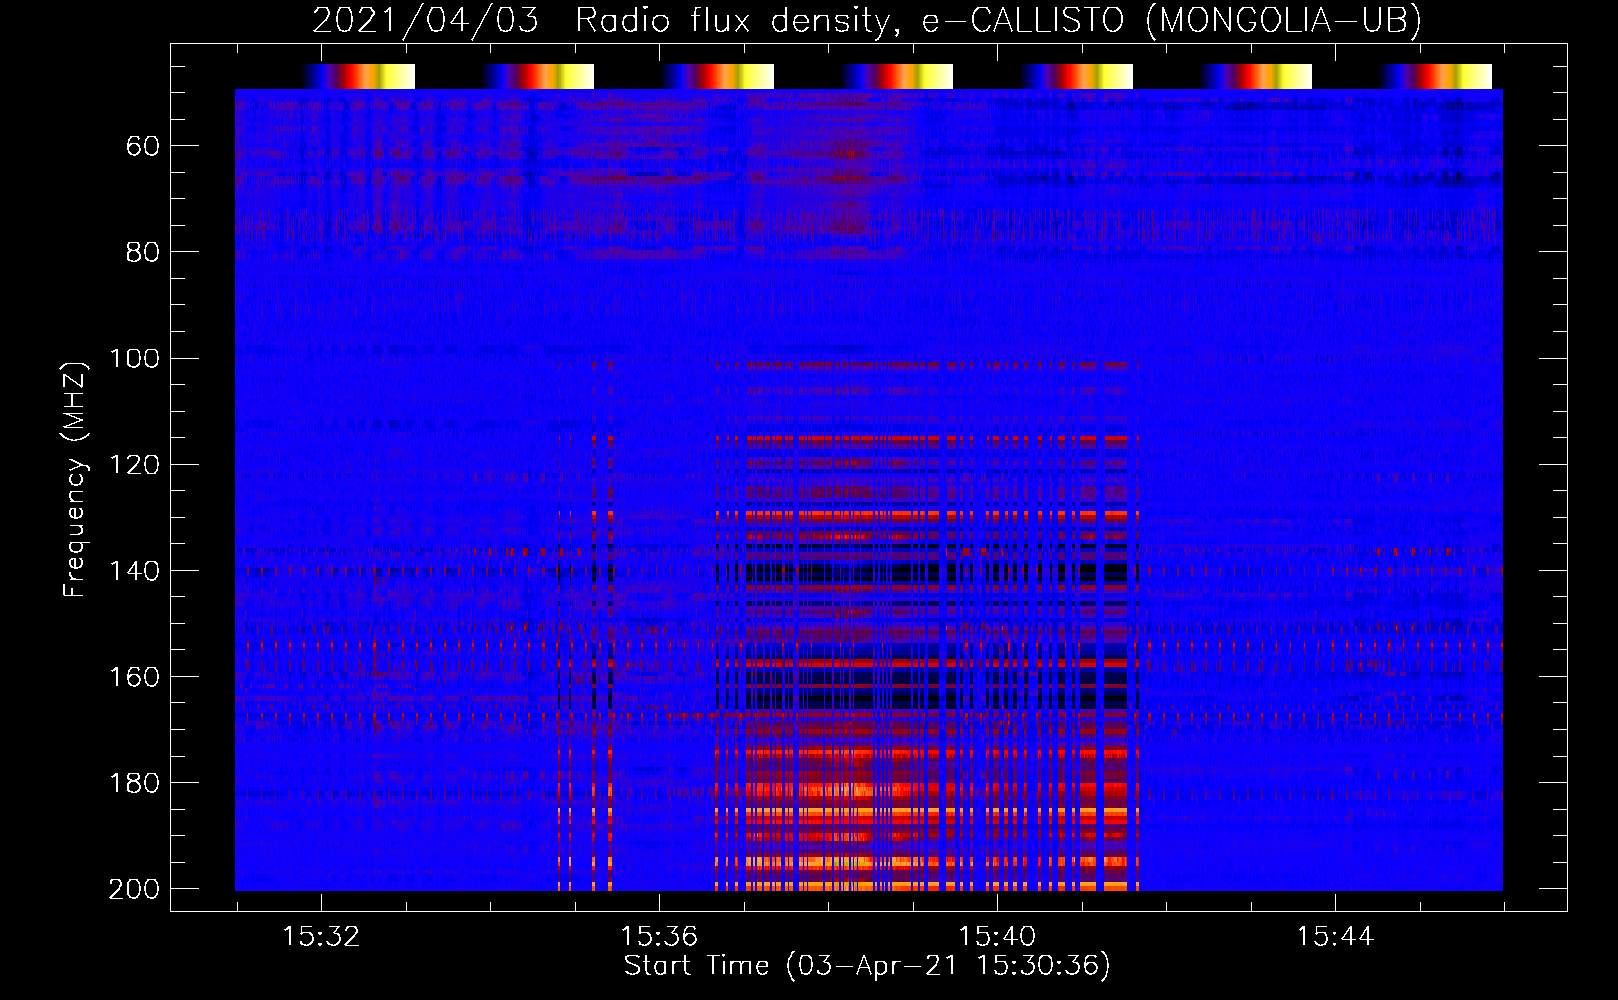Viewport: 1618px width, 1000px height.
Task: Click the "Frequency (MHZ)" y-axis label
Action: [x=75, y=479]
